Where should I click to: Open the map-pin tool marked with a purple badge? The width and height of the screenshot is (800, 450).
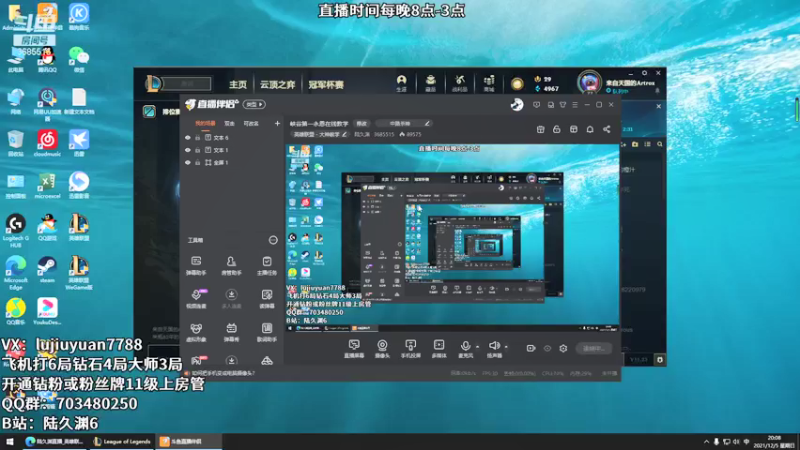click(x=196, y=299)
